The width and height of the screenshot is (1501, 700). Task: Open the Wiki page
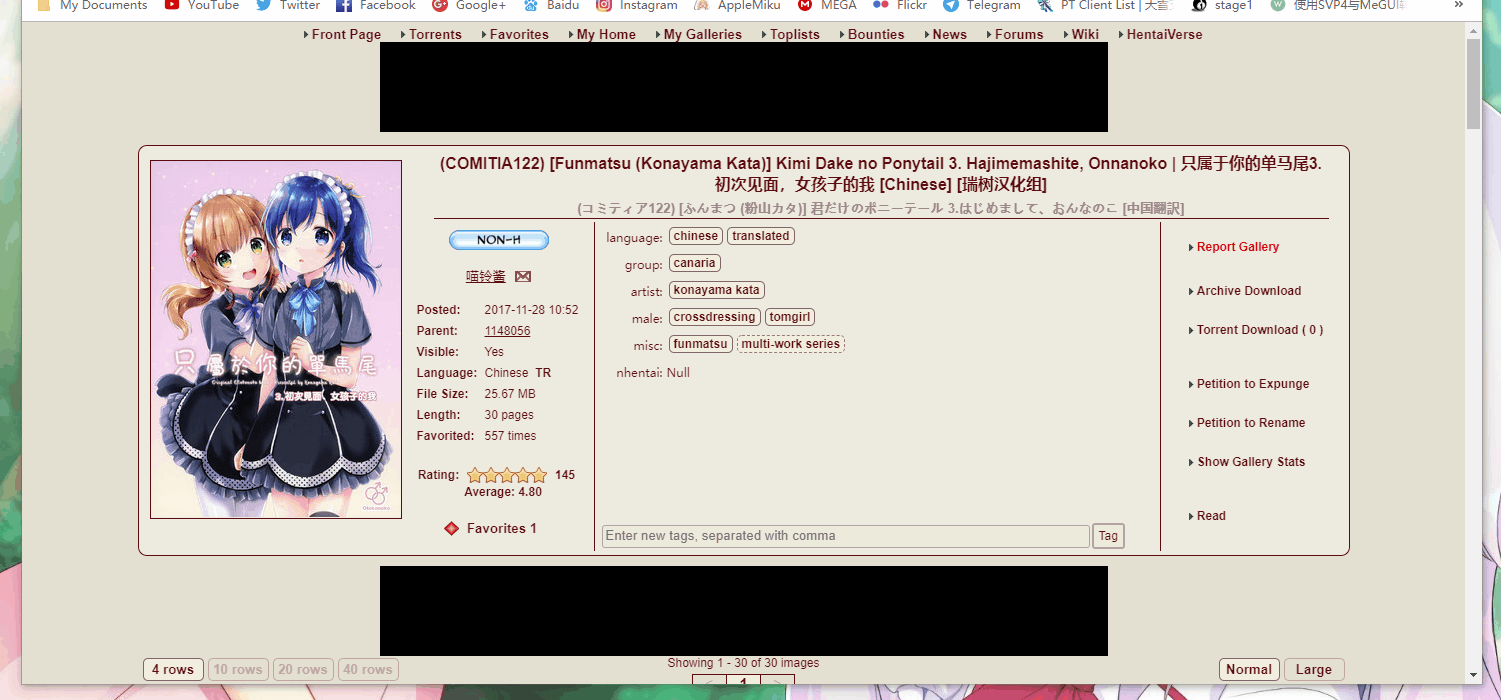coord(1085,34)
